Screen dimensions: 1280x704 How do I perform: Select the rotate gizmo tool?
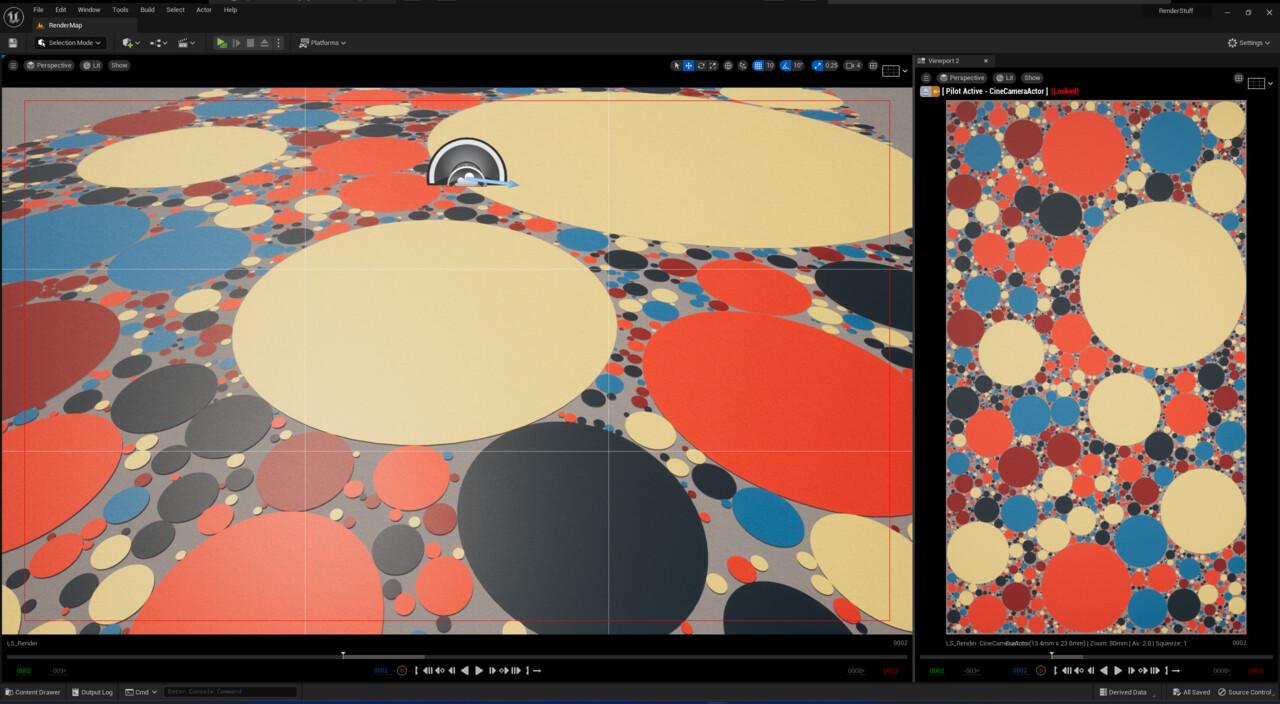pos(700,66)
